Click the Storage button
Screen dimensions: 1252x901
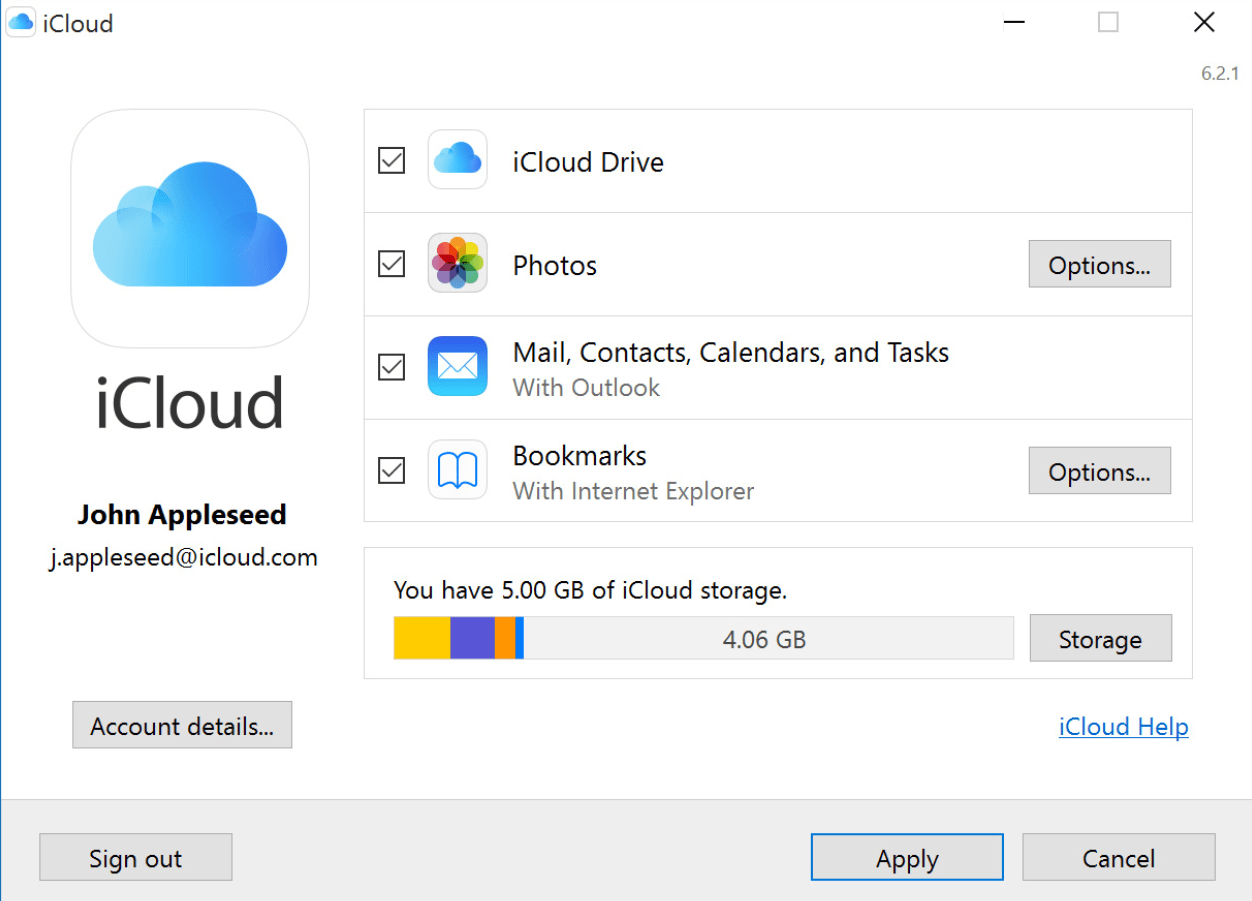(x=1100, y=638)
